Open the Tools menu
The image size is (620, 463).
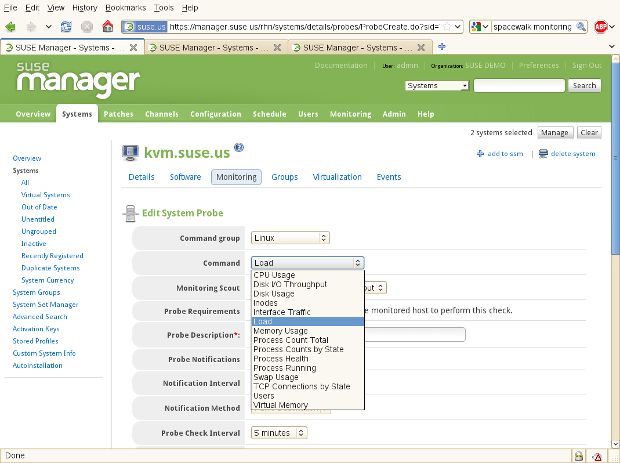coord(164,8)
